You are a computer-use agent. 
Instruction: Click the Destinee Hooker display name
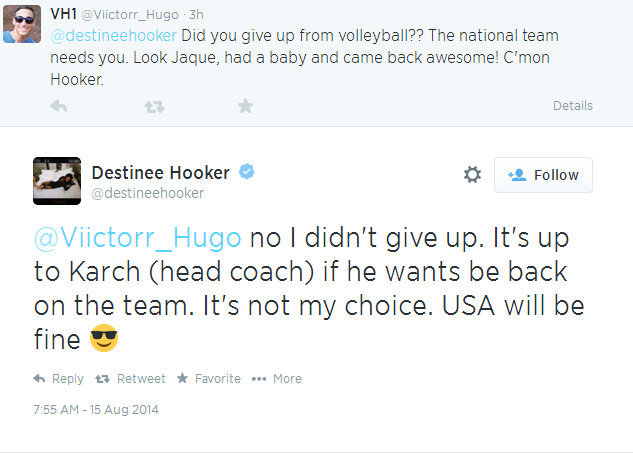tap(160, 173)
